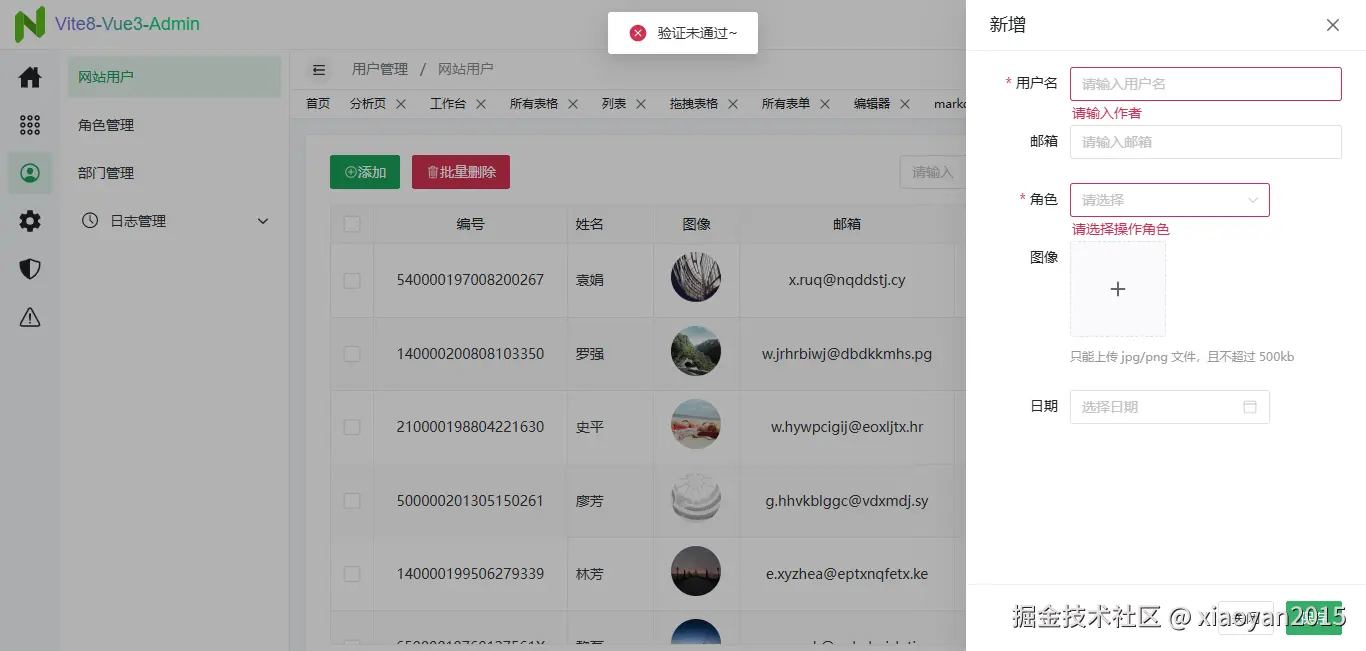The height and width of the screenshot is (651, 1366).
Task: Click the email x.ruq@nqddstj.cy cell
Action: (847, 280)
